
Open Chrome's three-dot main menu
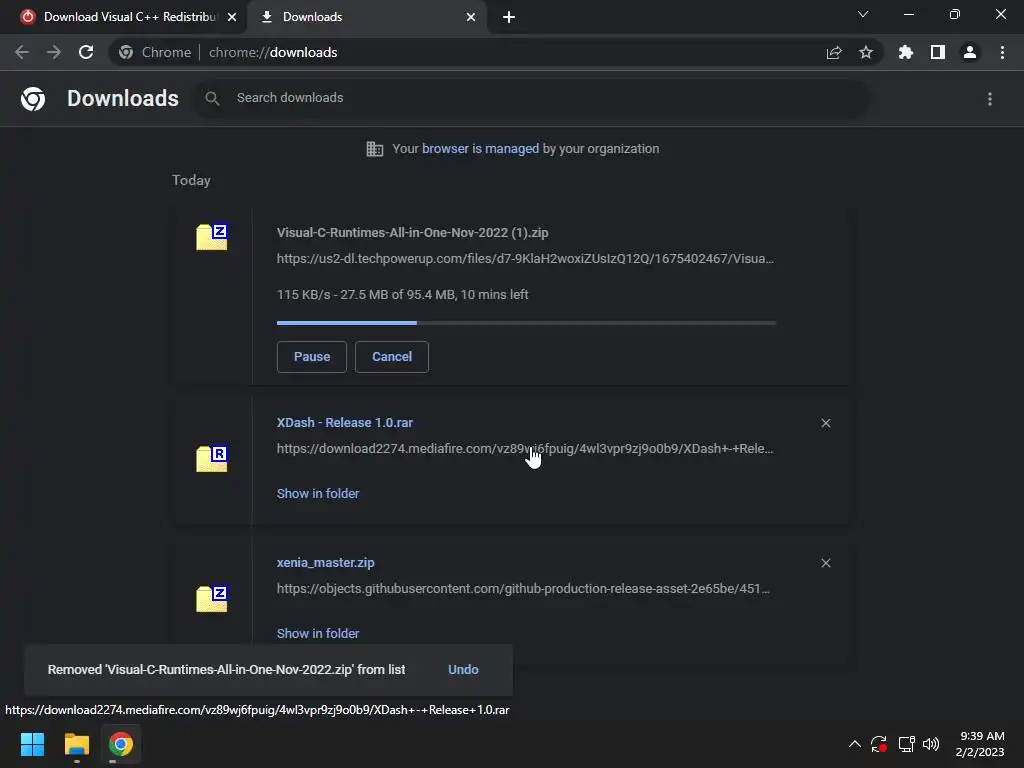click(x=1002, y=52)
